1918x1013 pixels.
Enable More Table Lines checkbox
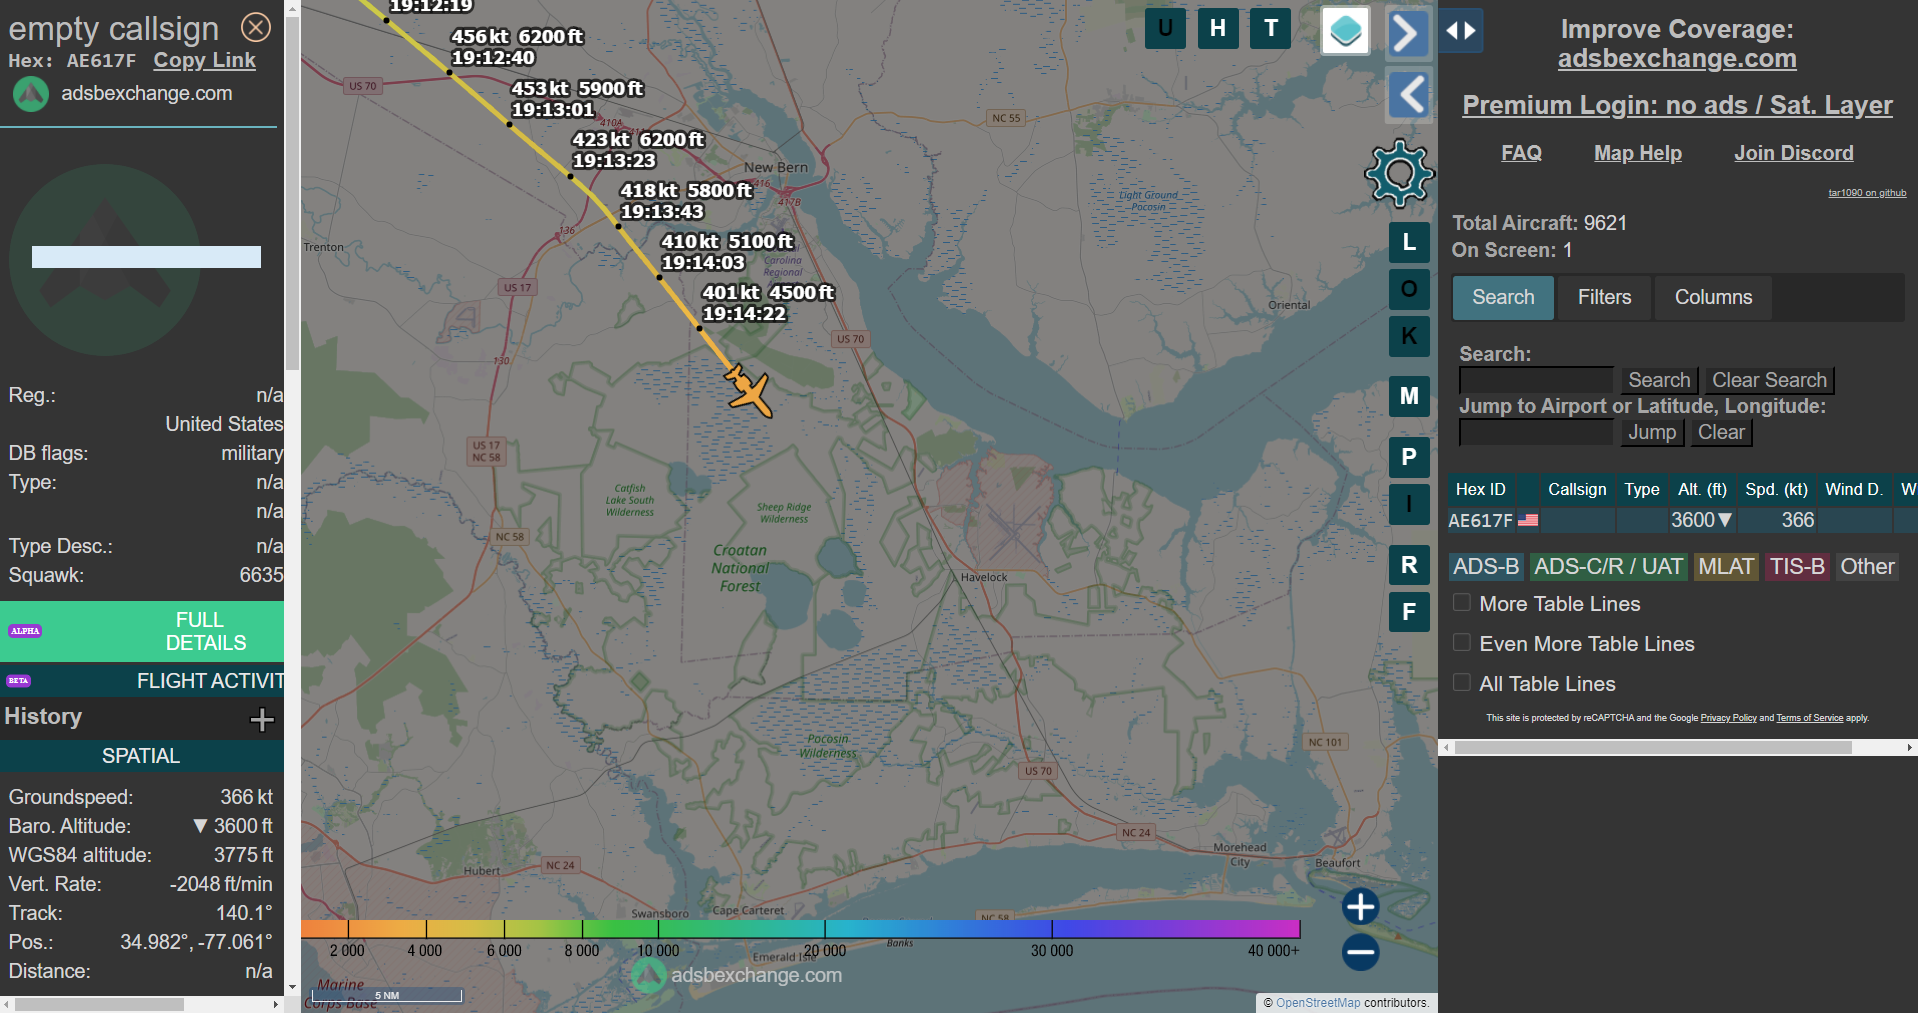[x=1462, y=603]
